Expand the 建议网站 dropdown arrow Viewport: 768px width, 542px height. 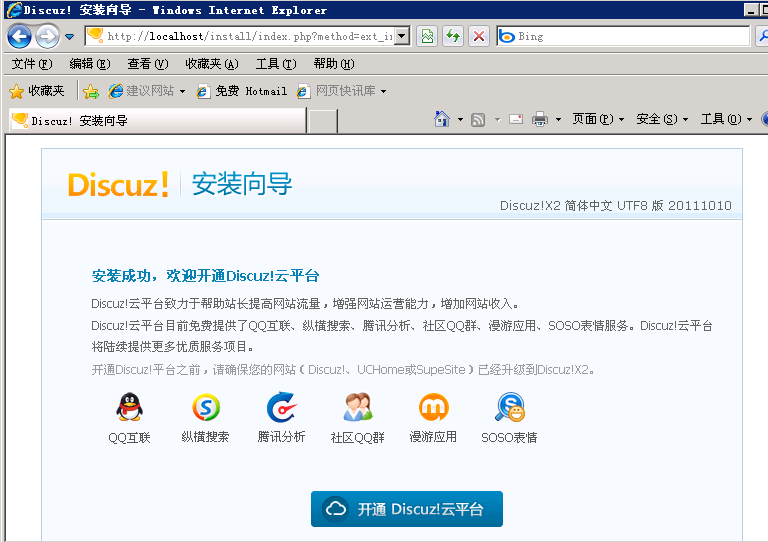point(182,91)
